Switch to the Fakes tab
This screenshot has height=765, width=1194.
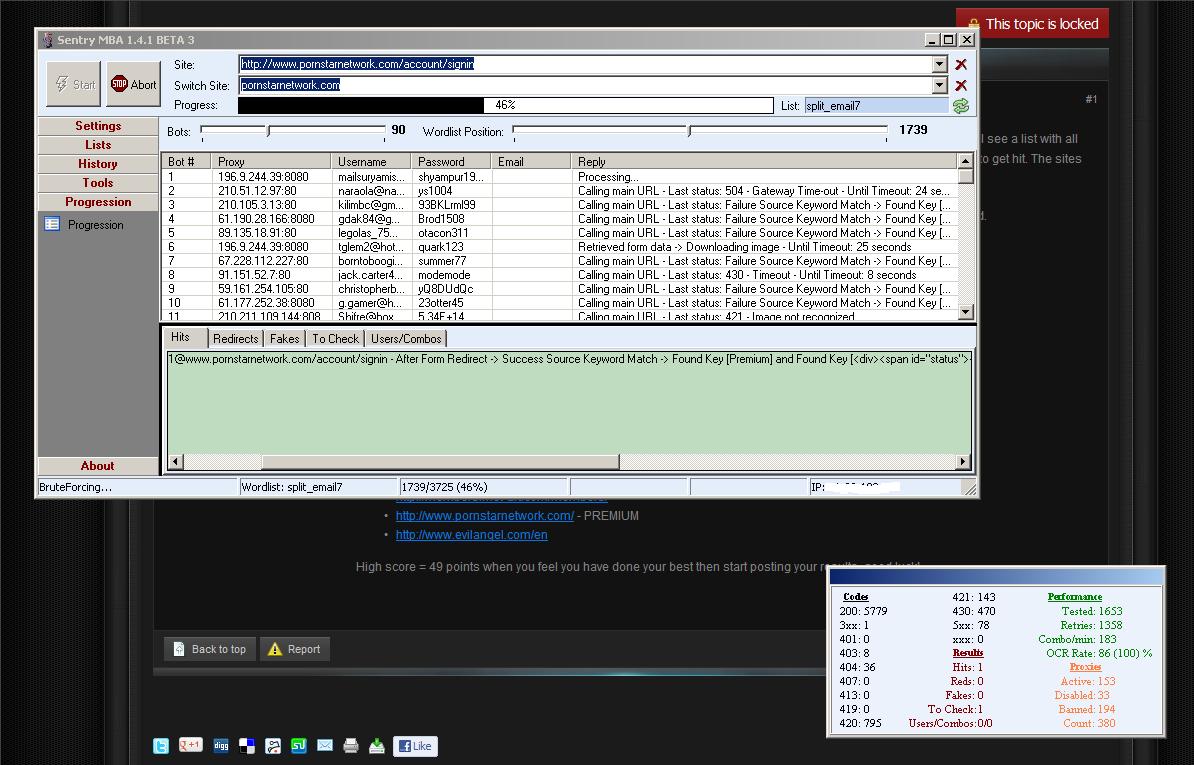pyautogui.click(x=284, y=339)
